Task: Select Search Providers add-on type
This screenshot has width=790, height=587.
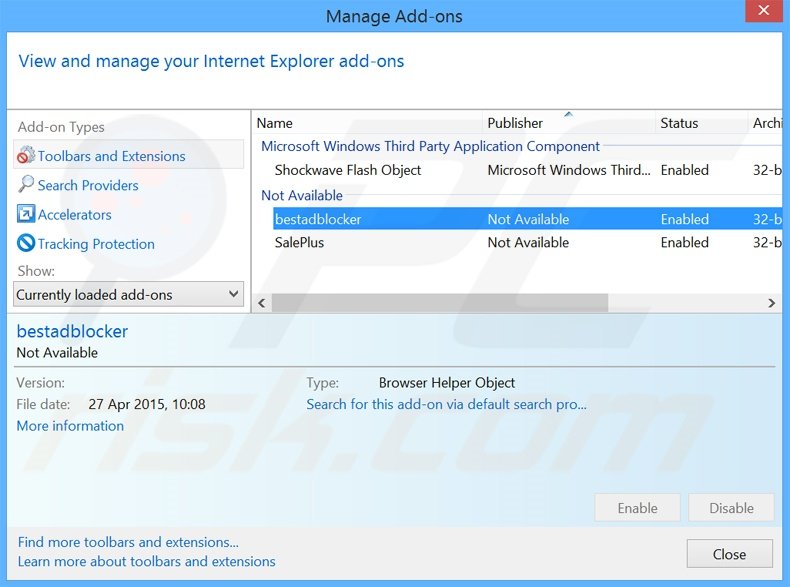Action: tap(88, 185)
